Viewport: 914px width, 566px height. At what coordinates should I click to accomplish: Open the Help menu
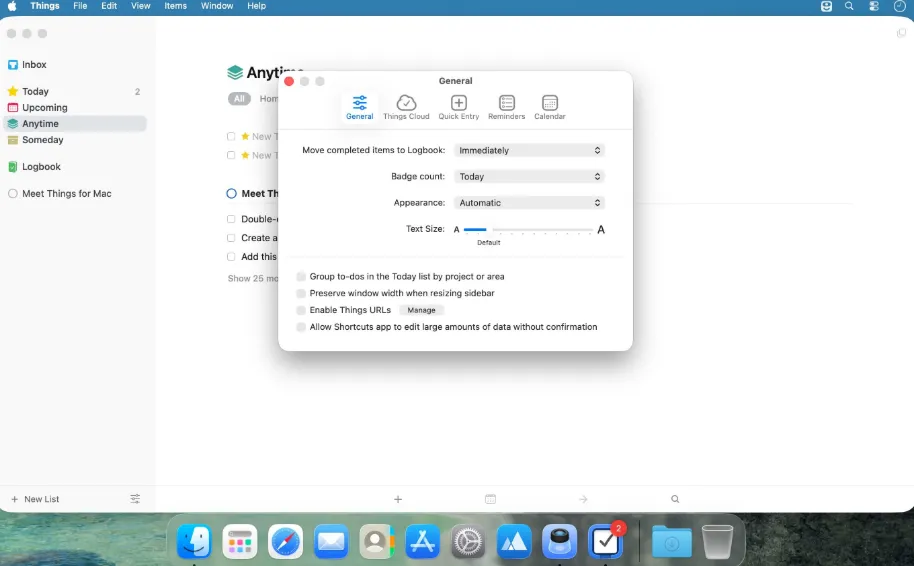256,6
